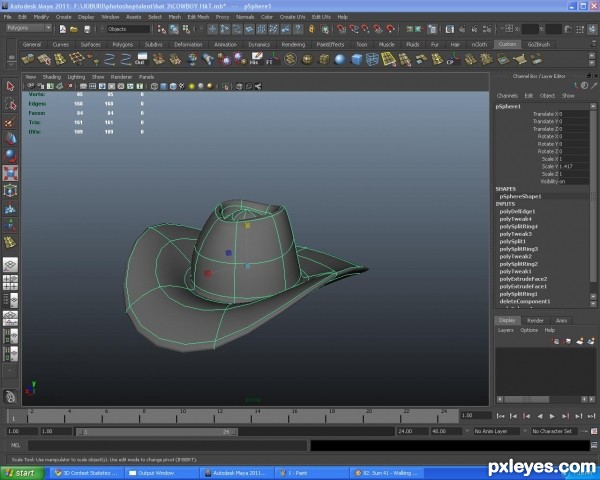Screen dimensions: 600x480
Task: Open the Polygons menu set dropdown
Action: (29, 28)
